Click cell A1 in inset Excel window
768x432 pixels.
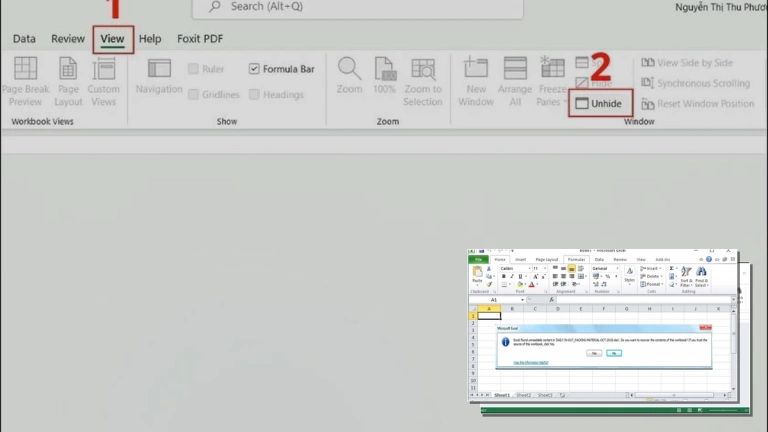[489, 316]
